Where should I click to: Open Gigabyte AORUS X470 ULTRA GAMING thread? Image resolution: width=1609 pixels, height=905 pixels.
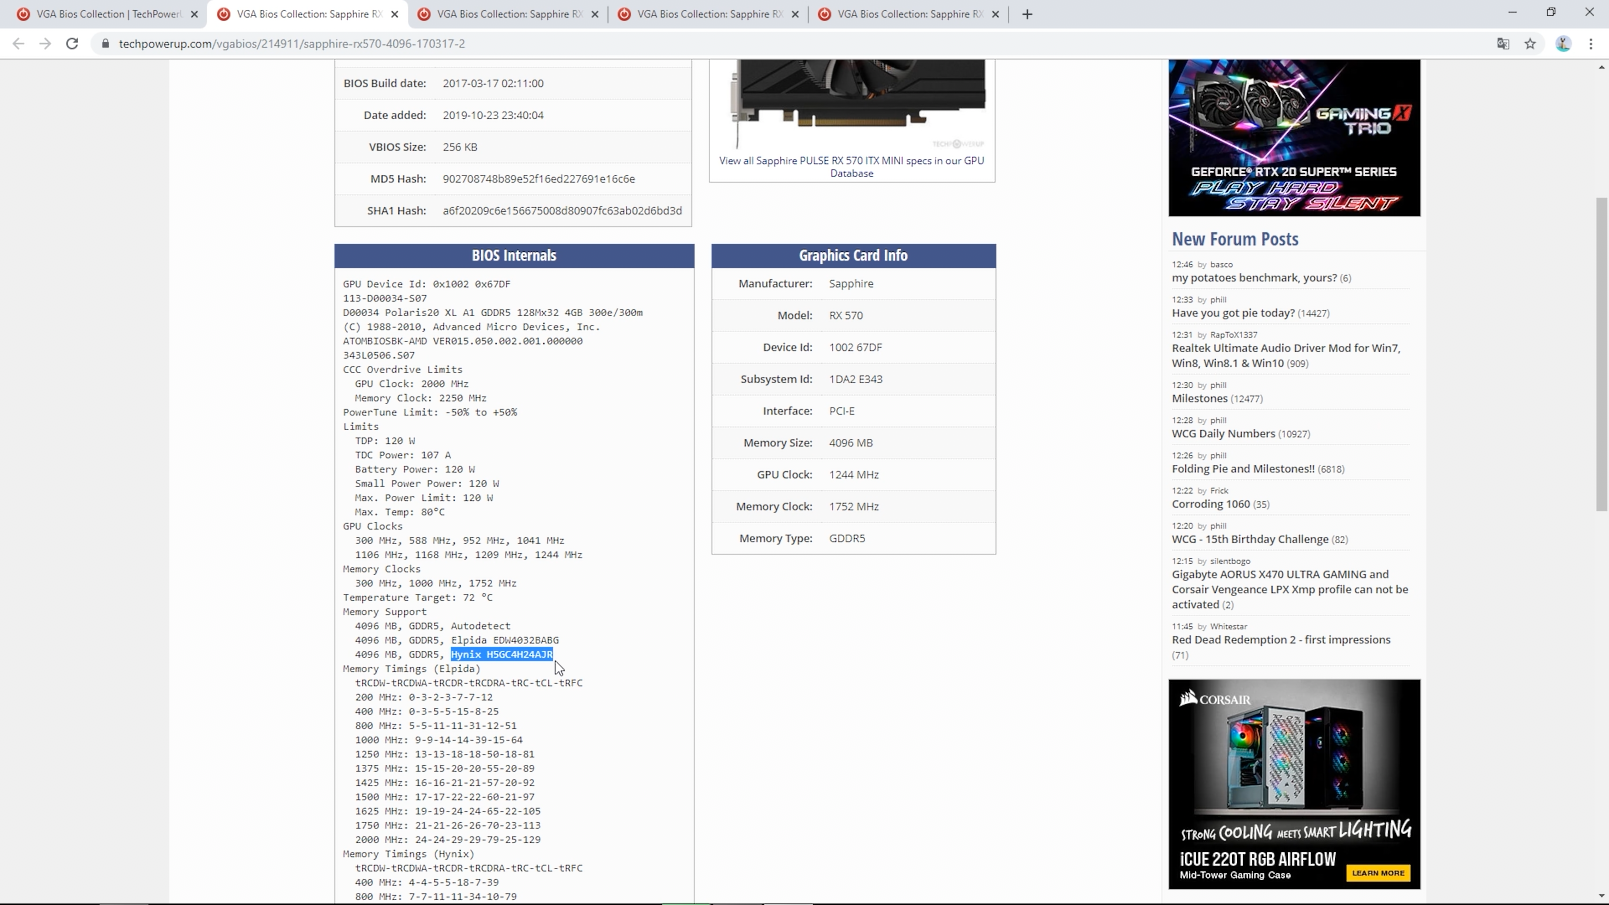click(x=1290, y=589)
